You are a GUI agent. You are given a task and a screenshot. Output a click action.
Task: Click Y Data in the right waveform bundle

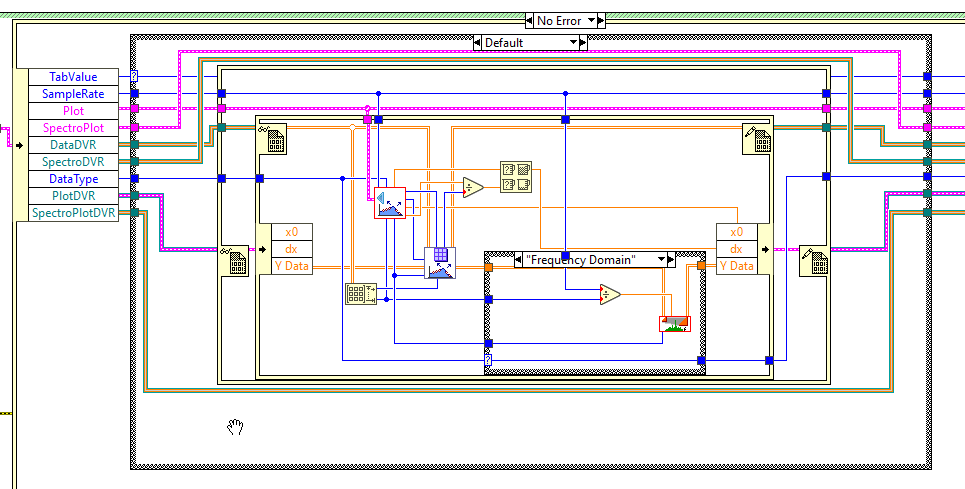(737, 266)
